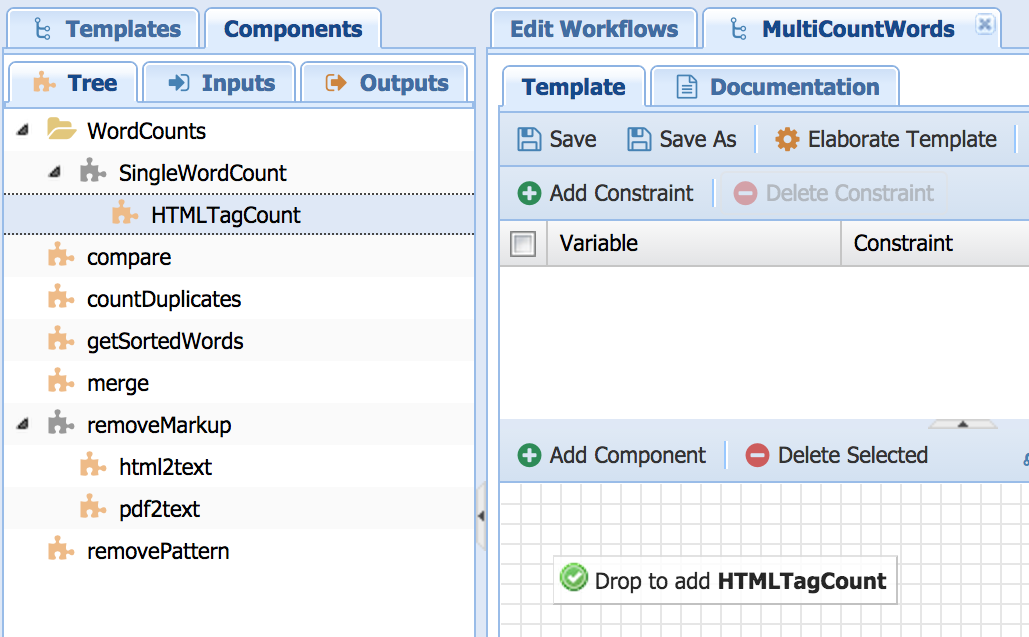Collapse the WordCounts folder tree node

pos(23,131)
